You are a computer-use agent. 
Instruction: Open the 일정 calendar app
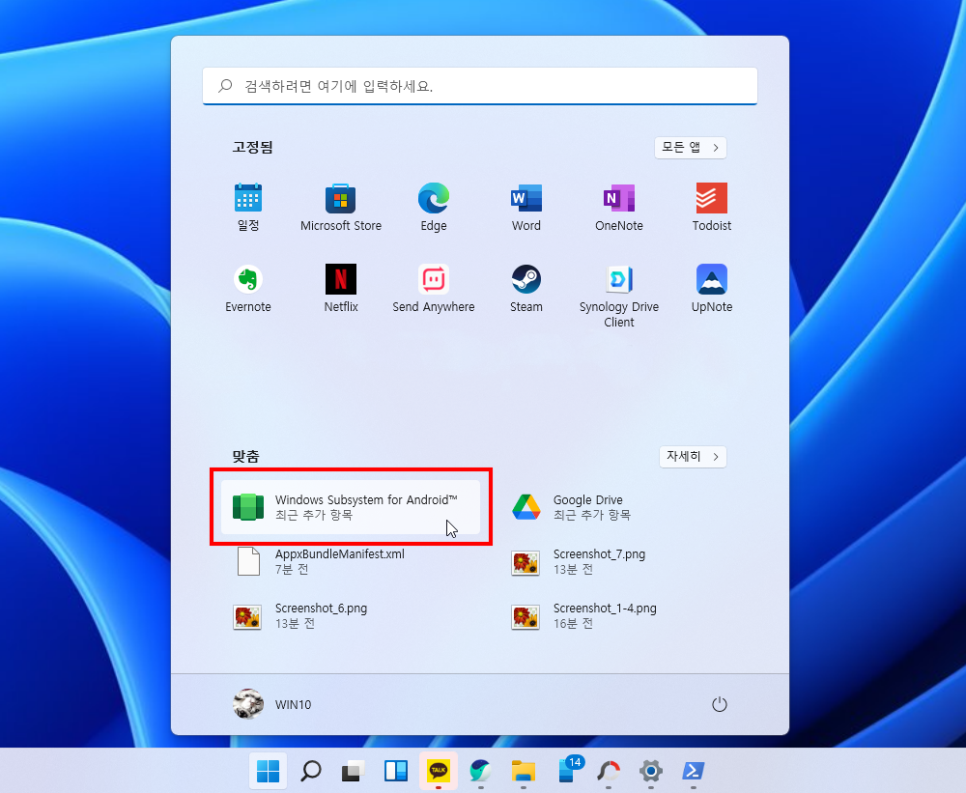pyautogui.click(x=248, y=207)
